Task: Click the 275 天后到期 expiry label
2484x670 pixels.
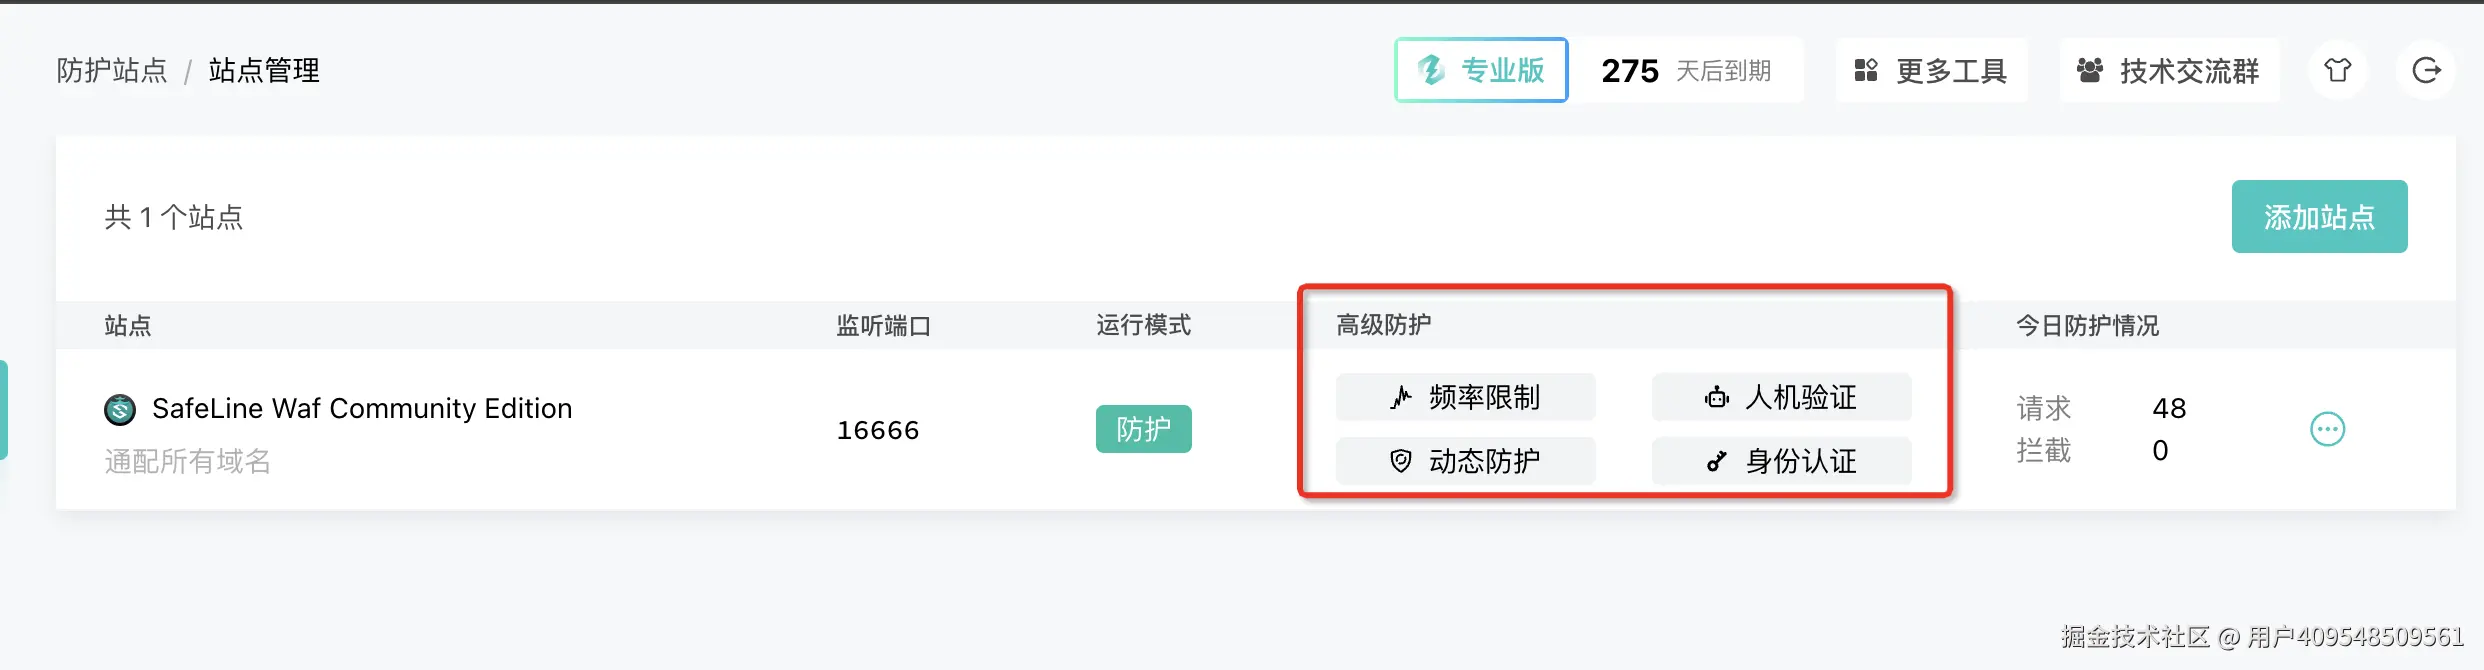Action: [1686, 71]
